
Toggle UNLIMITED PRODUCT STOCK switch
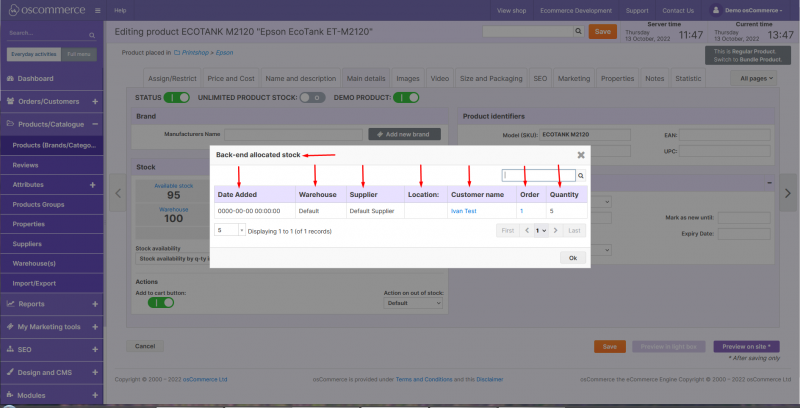313,97
